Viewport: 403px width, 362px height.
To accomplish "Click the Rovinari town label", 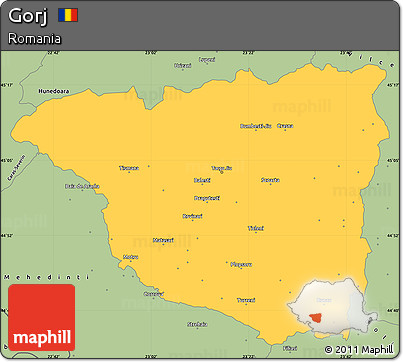I will pyautogui.click(x=193, y=216).
